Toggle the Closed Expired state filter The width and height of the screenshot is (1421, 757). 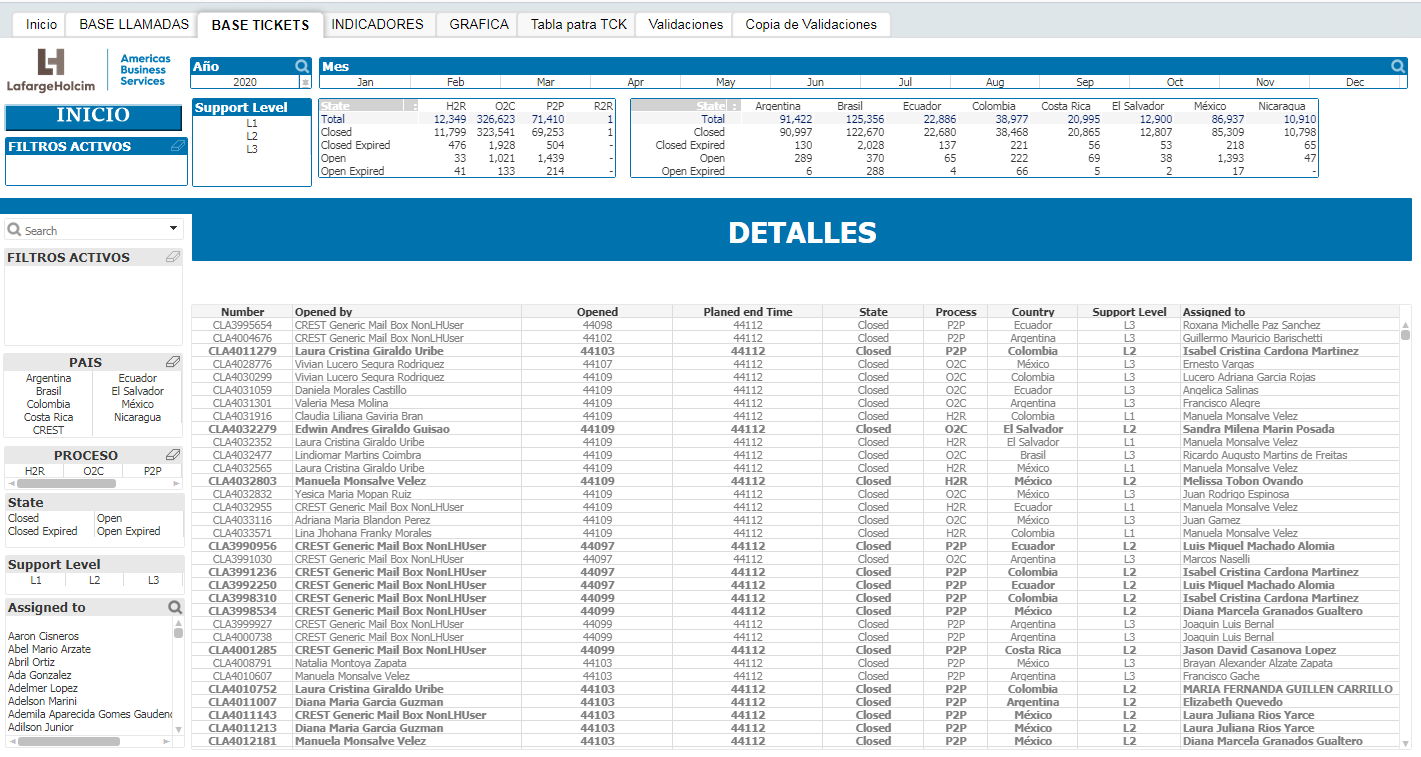click(43, 531)
